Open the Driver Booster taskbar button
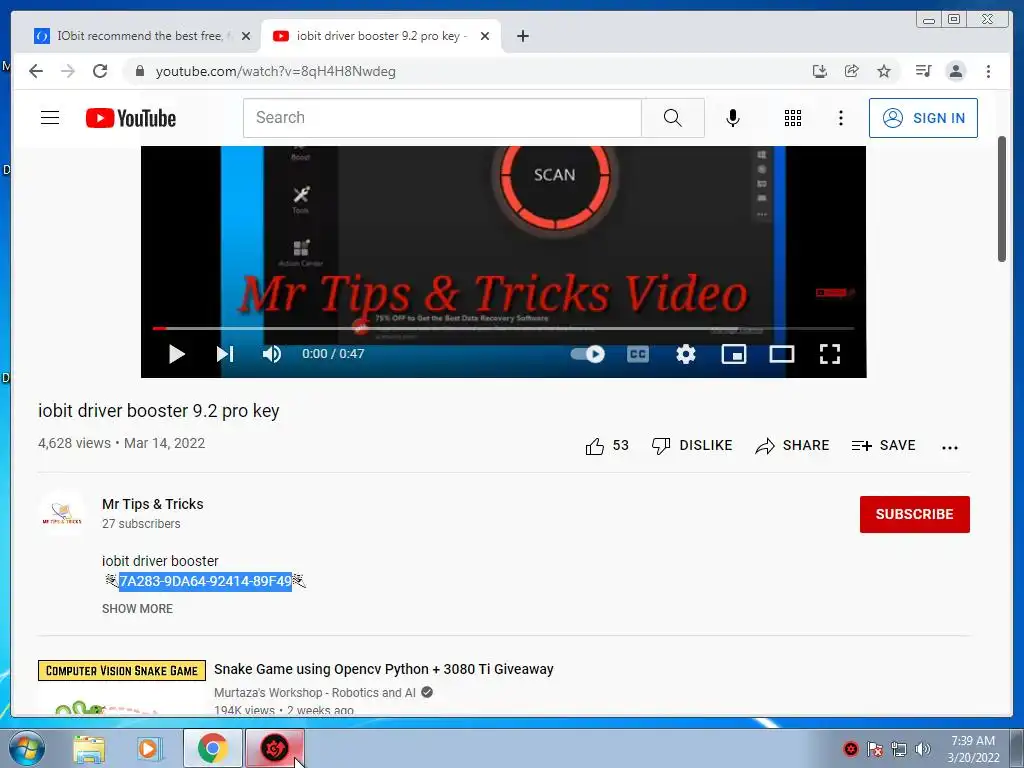Screen dimensions: 1024x768 click(274, 748)
